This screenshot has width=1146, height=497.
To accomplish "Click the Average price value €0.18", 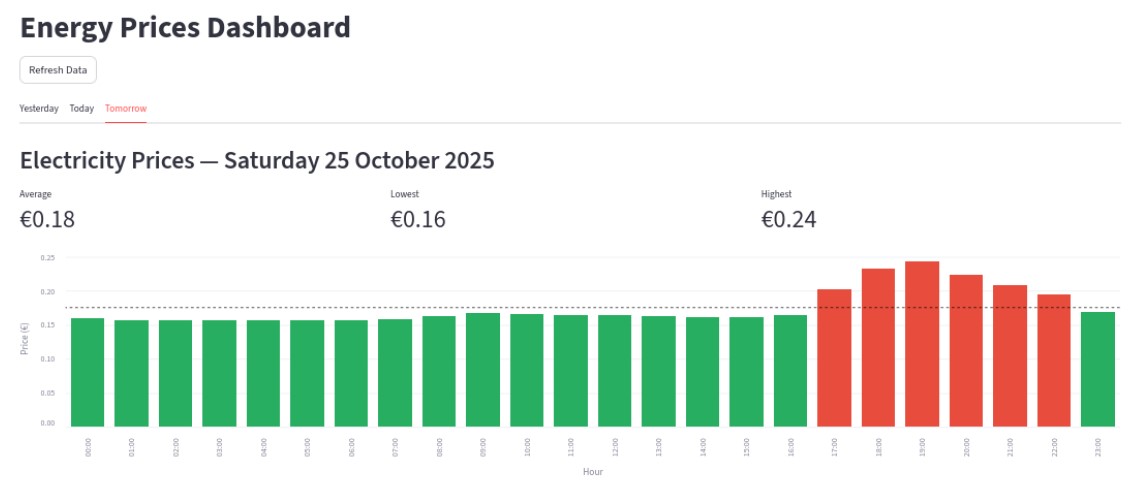I will pyautogui.click(x=47, y=219).
